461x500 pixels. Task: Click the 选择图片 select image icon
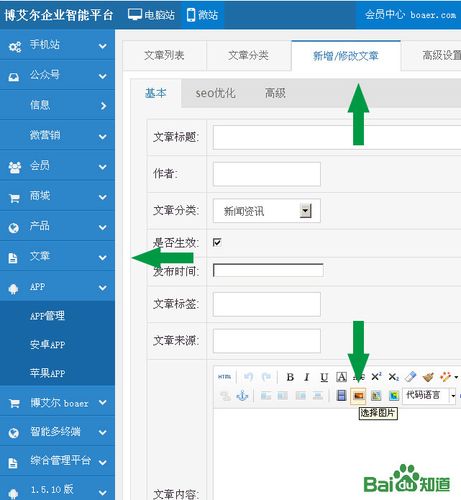[x=358, y=395]
